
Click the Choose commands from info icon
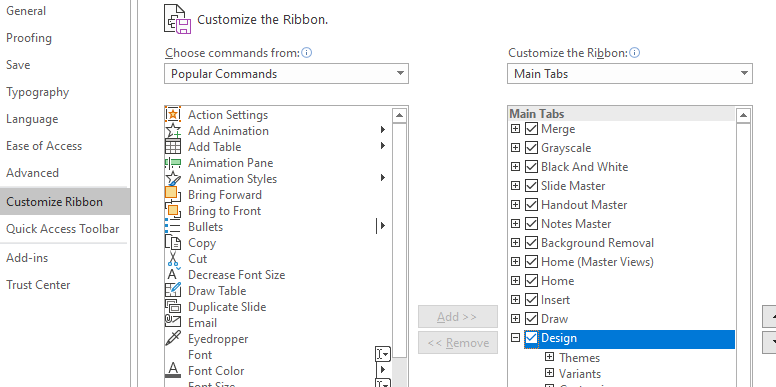307,52
